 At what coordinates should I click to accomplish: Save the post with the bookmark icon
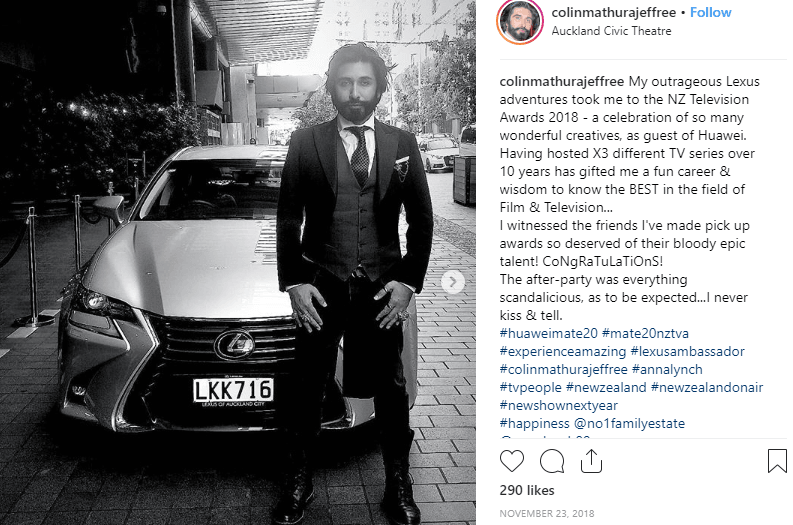coord(777,461)
